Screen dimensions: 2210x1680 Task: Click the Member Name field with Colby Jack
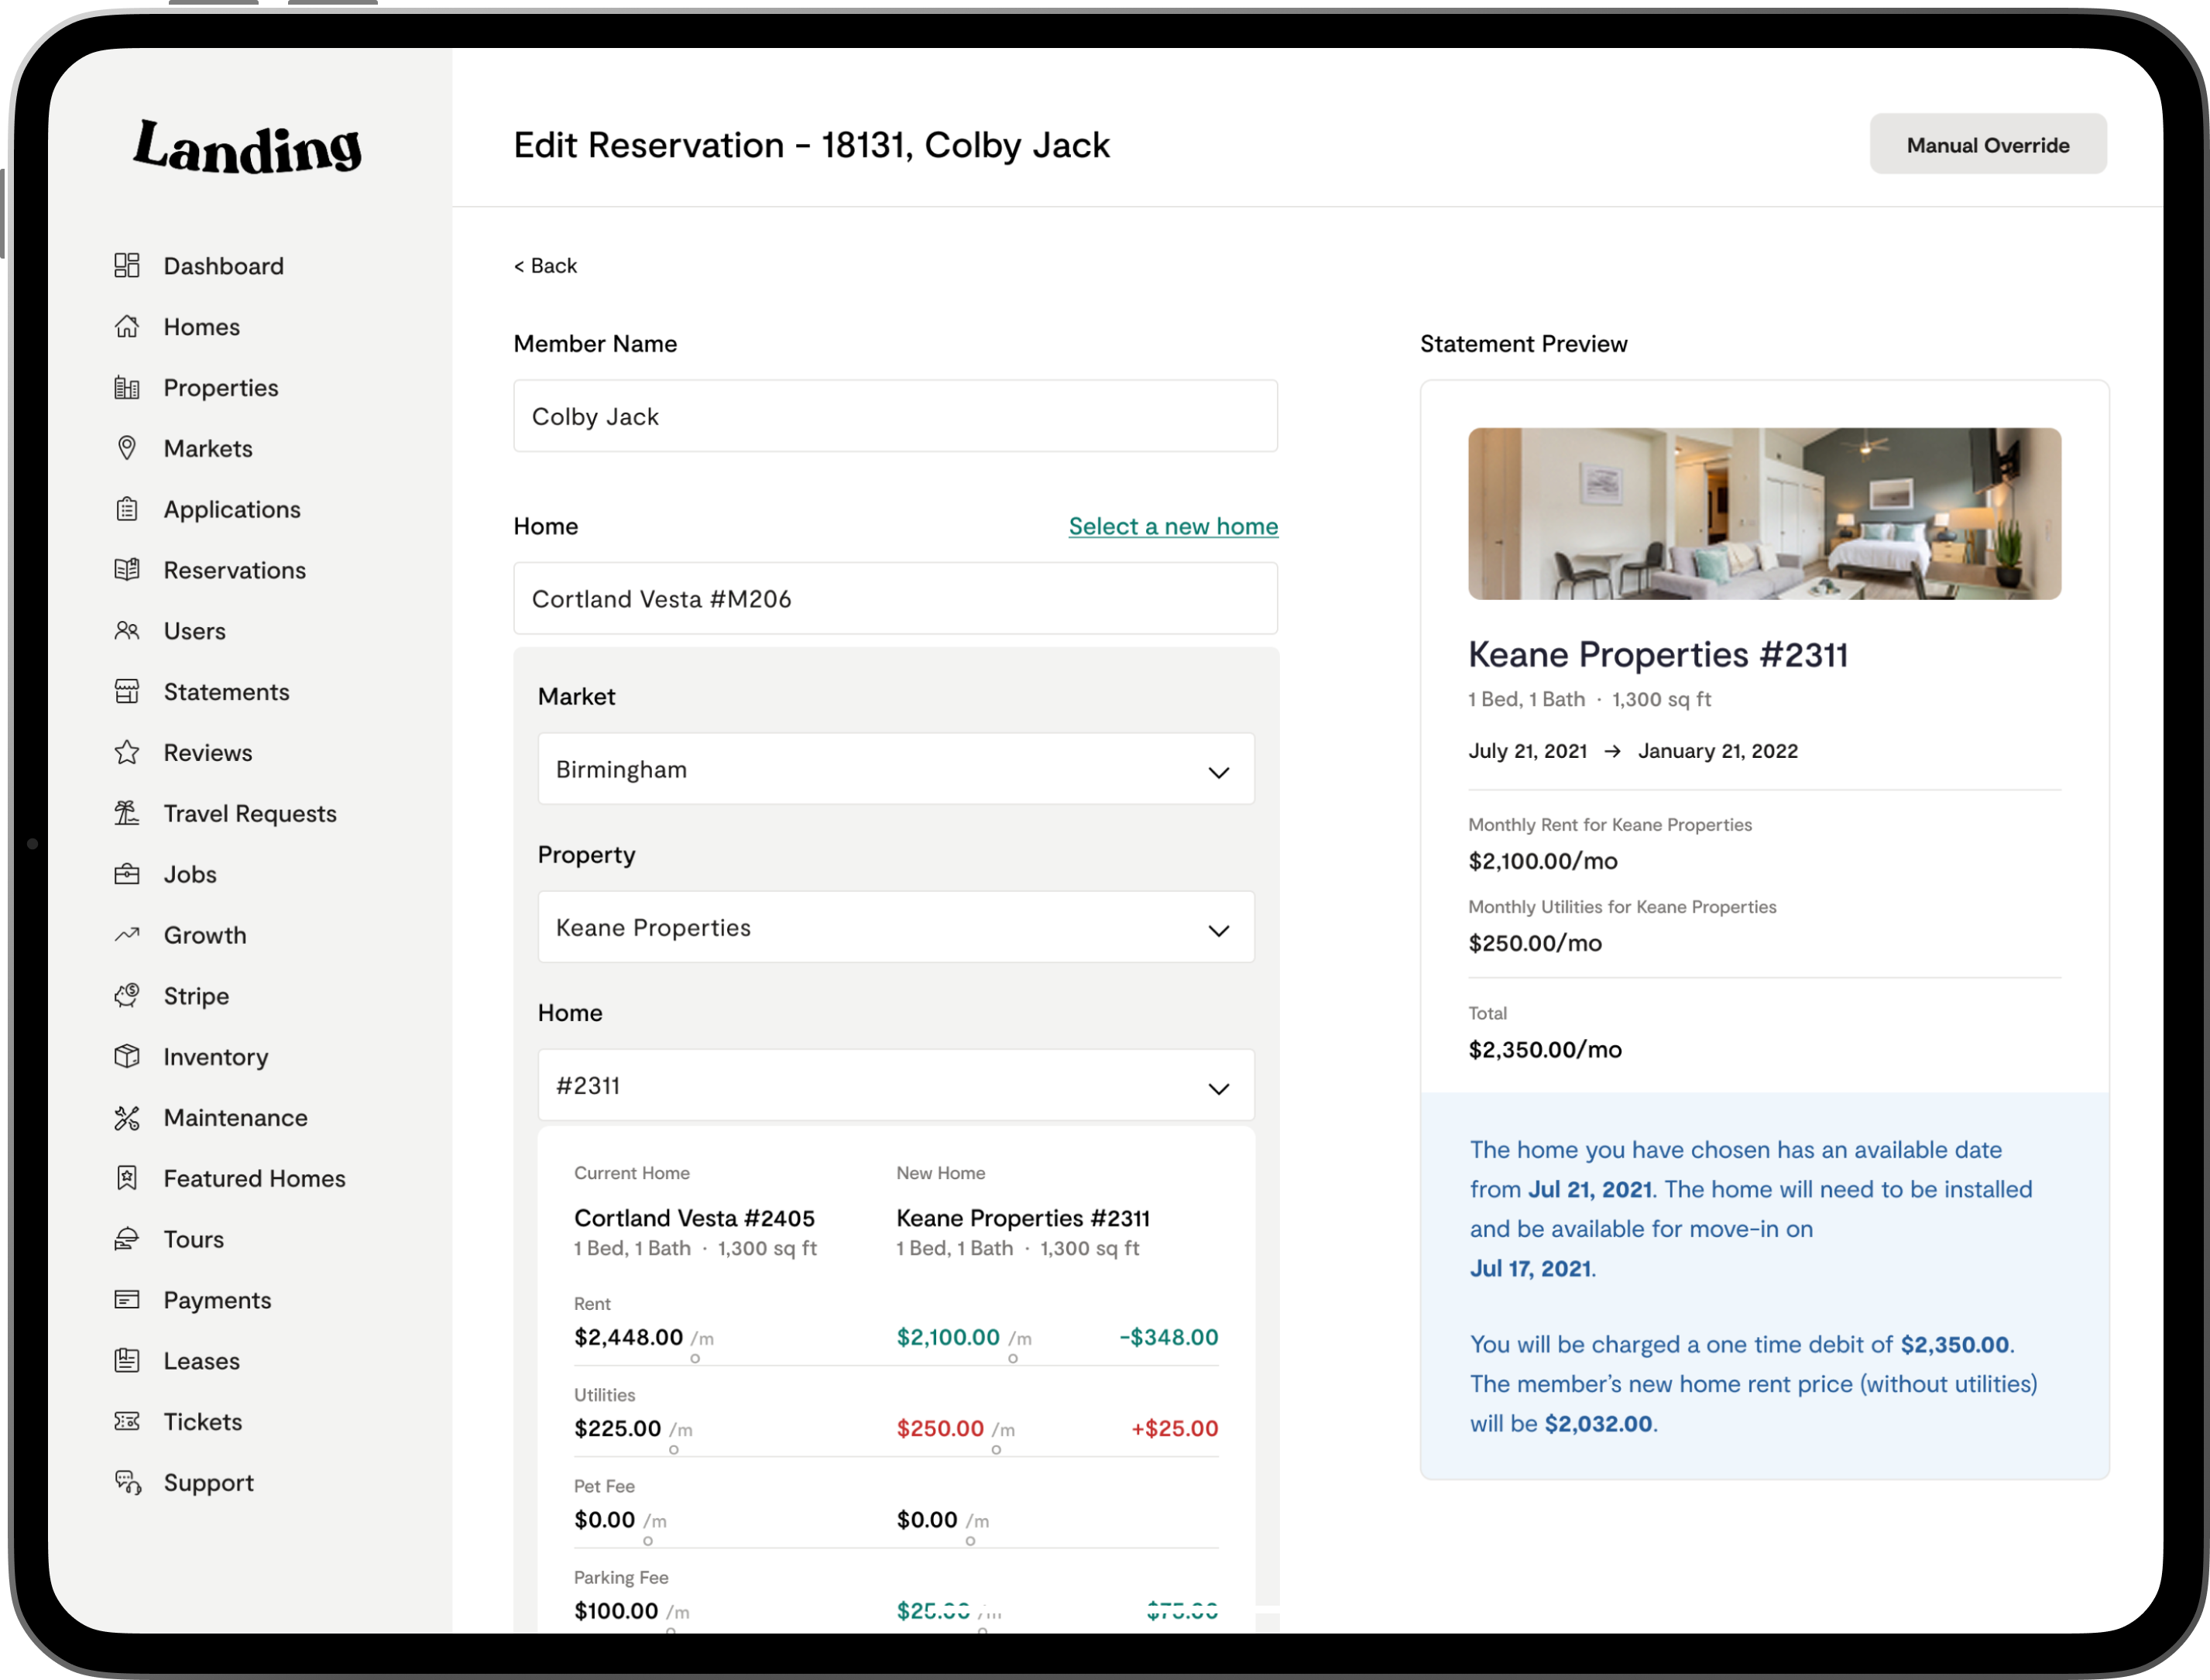895,416
